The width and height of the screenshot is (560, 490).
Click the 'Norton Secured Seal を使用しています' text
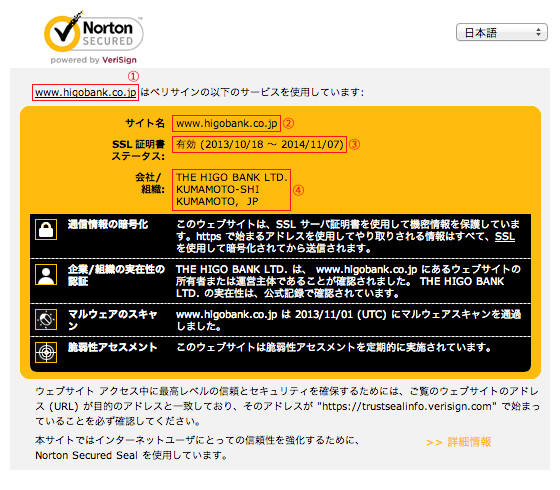pyautogui.click(x=131, y=455)
